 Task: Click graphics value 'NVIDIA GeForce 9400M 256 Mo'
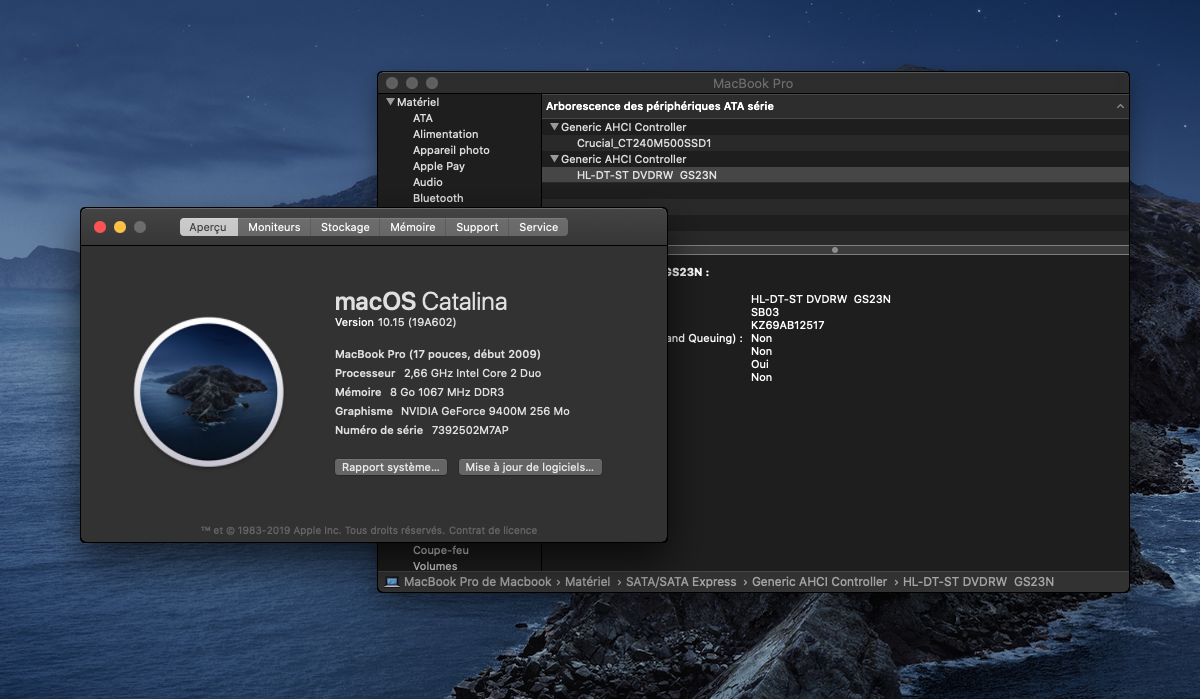click(485, 411)
